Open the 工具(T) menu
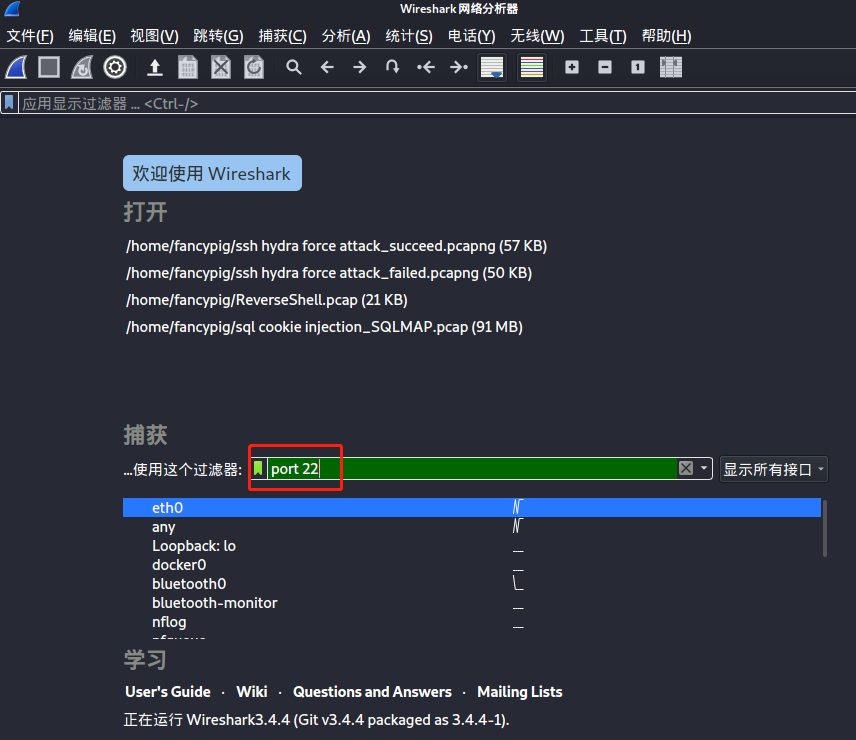Viewport: 856px width, 740px height. pos(603,36)
